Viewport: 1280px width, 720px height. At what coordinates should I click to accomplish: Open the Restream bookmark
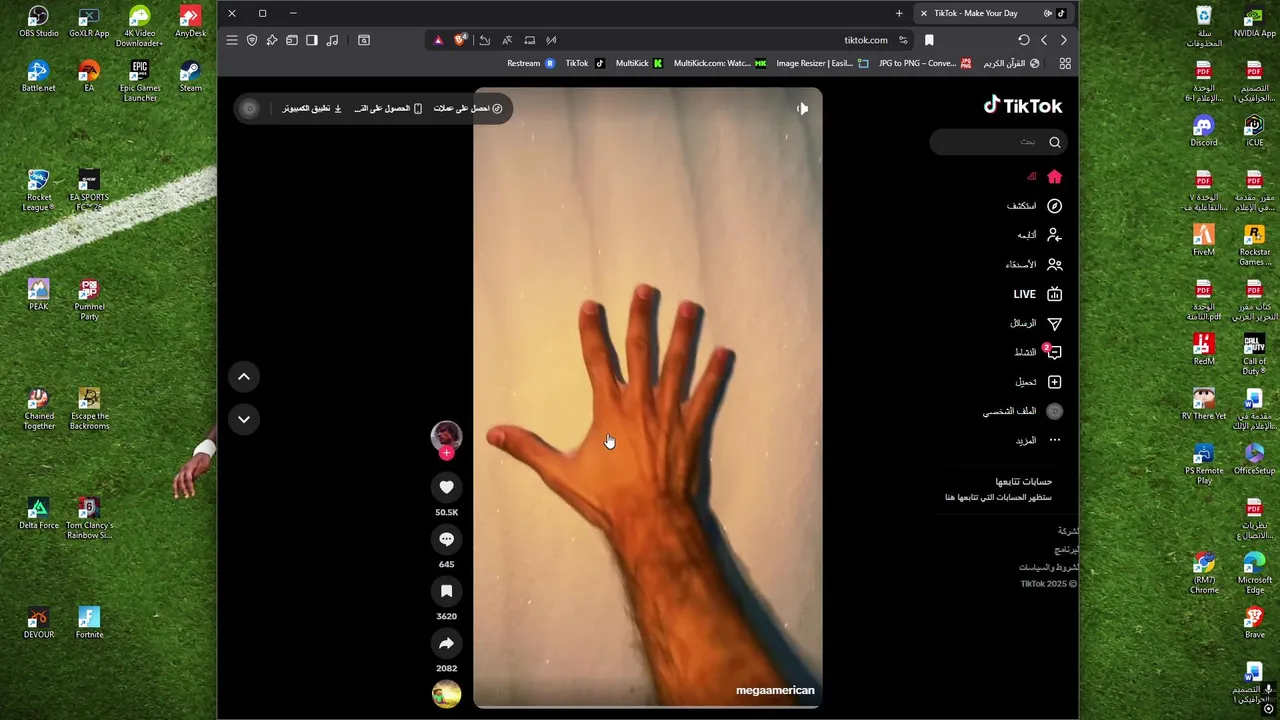pos(531,63)
